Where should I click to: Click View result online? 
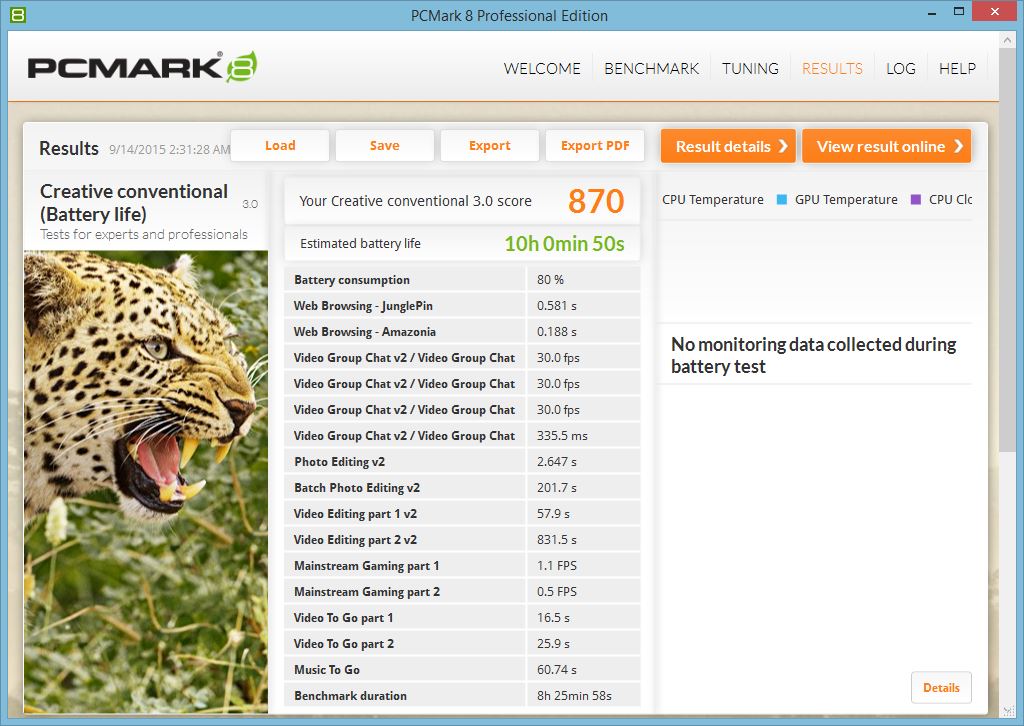[x=886, y=146]
